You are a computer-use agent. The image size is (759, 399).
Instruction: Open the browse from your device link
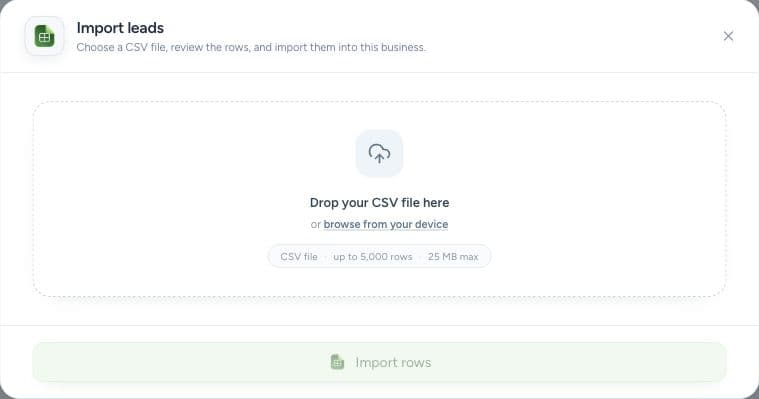386,224
